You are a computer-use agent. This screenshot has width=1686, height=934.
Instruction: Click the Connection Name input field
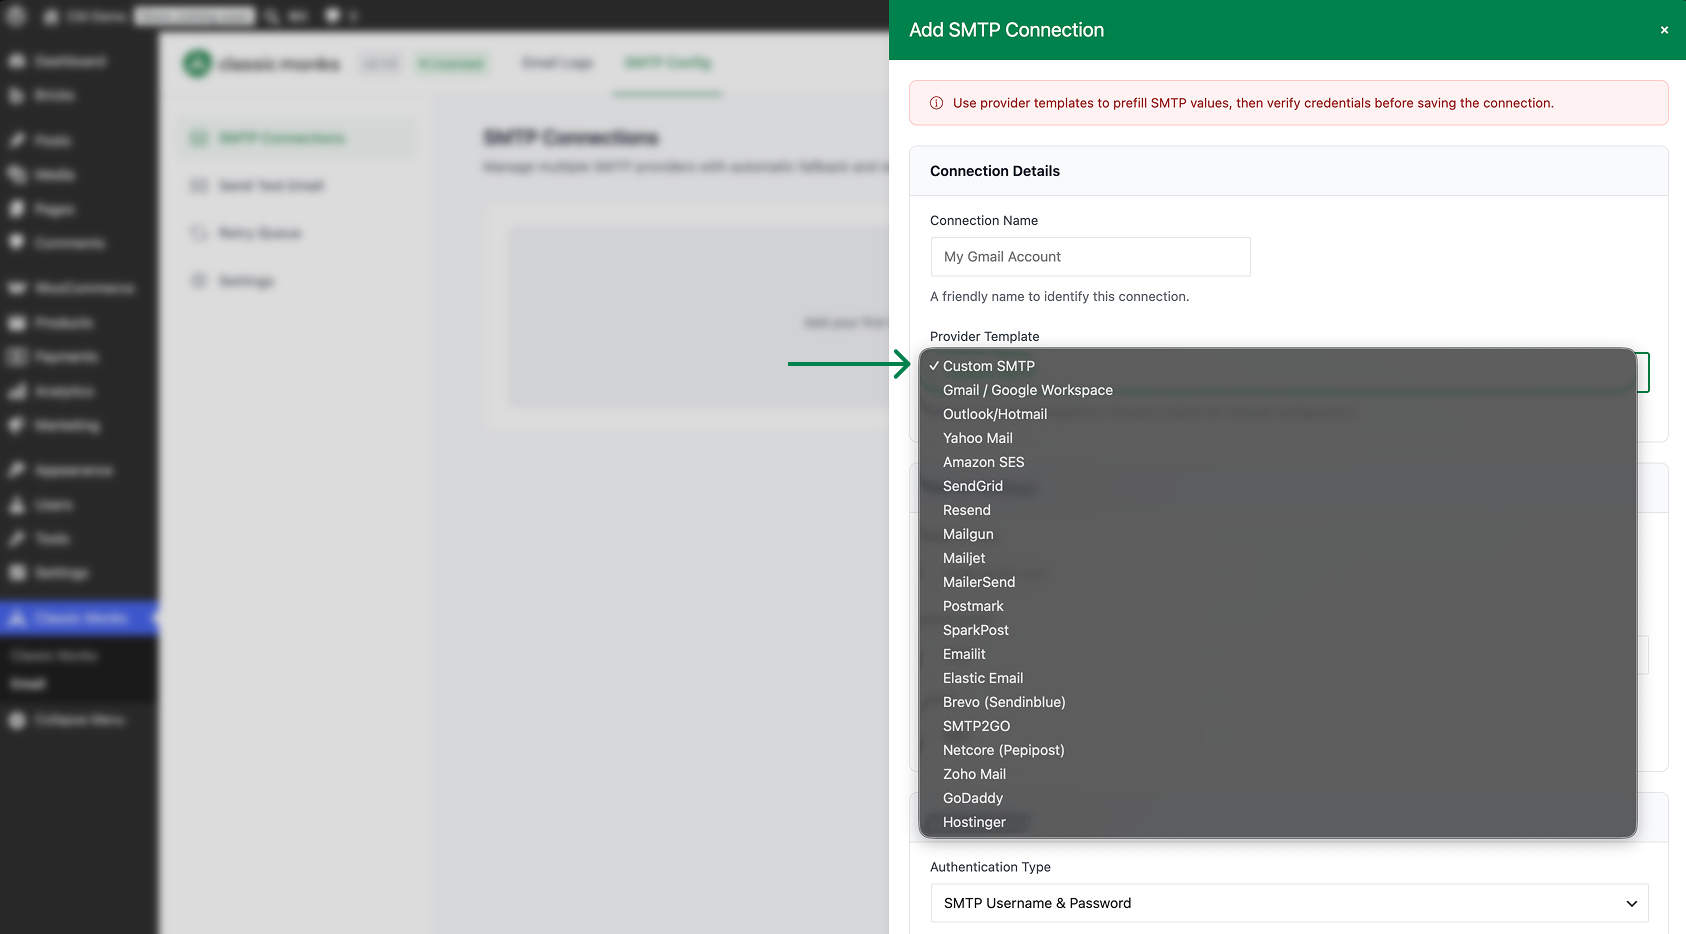tap(1090, 257)
